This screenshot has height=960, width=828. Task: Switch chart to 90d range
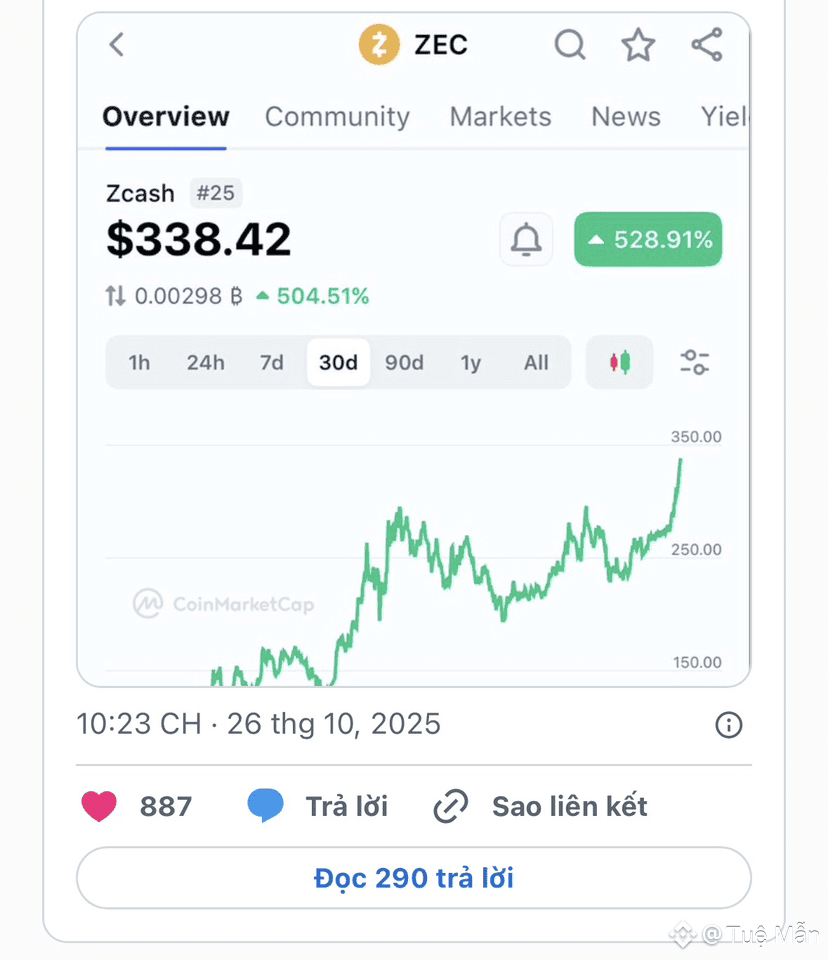coord(404,362)
